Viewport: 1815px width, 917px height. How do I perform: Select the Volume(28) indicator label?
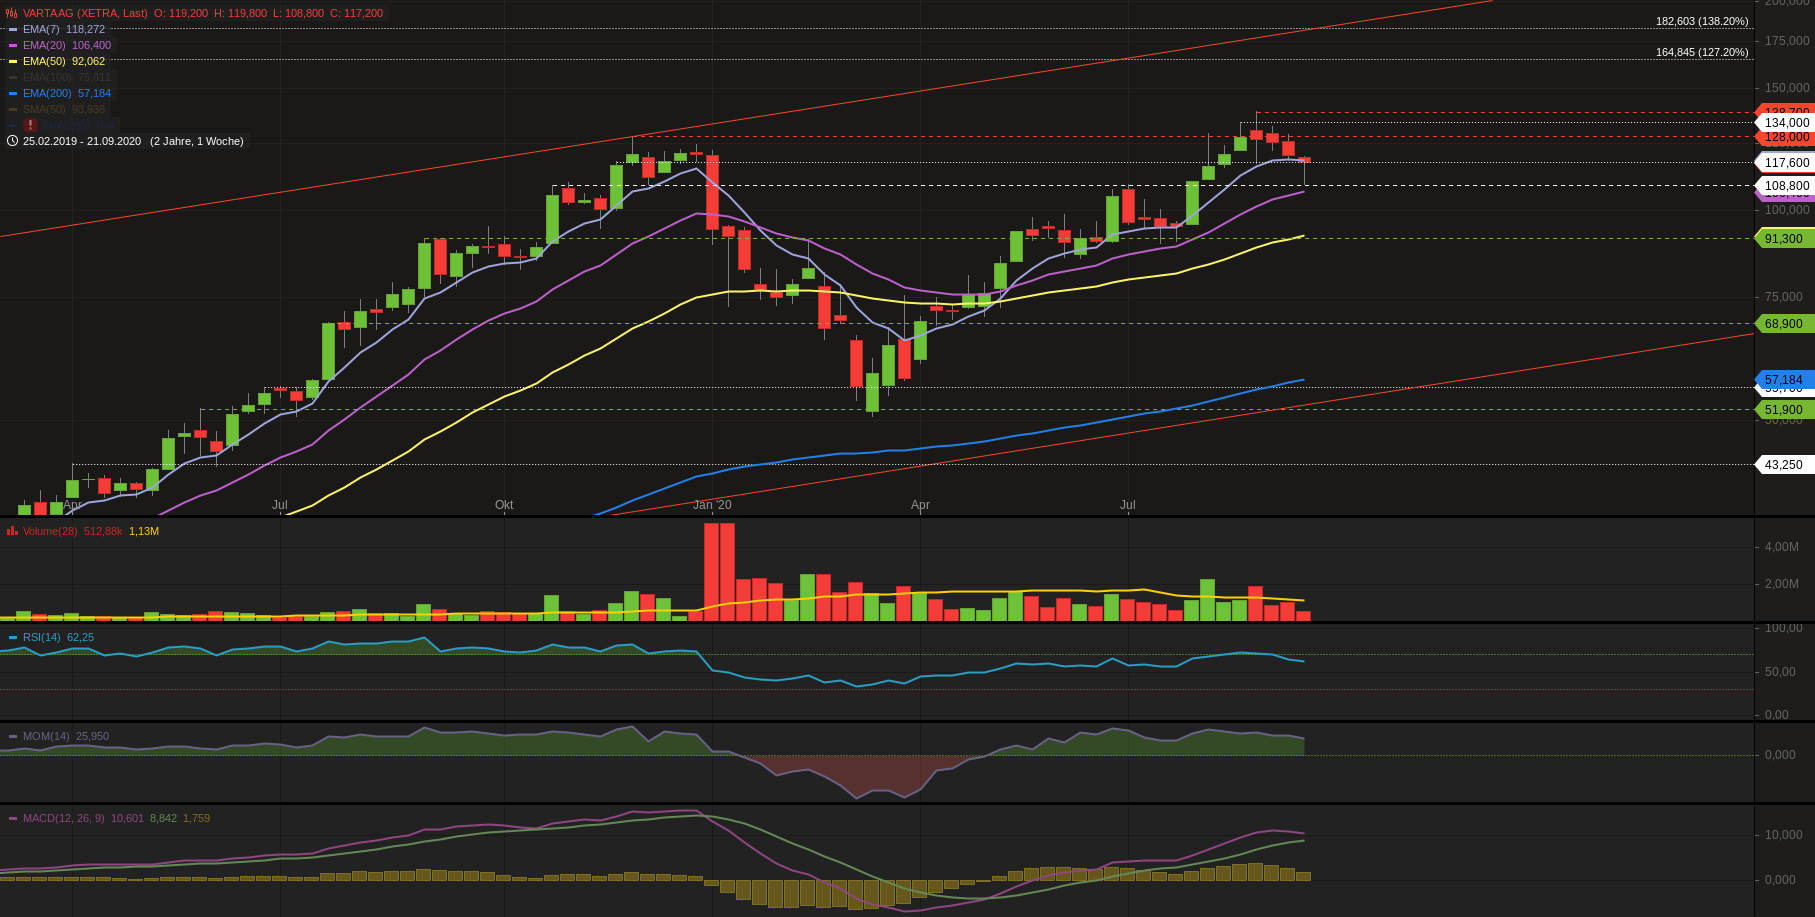[50, 531]
